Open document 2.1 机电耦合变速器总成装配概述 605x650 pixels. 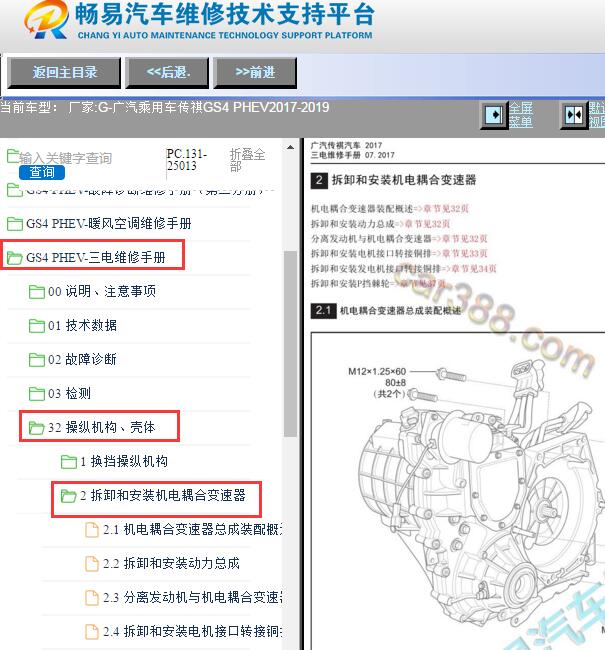192,529
